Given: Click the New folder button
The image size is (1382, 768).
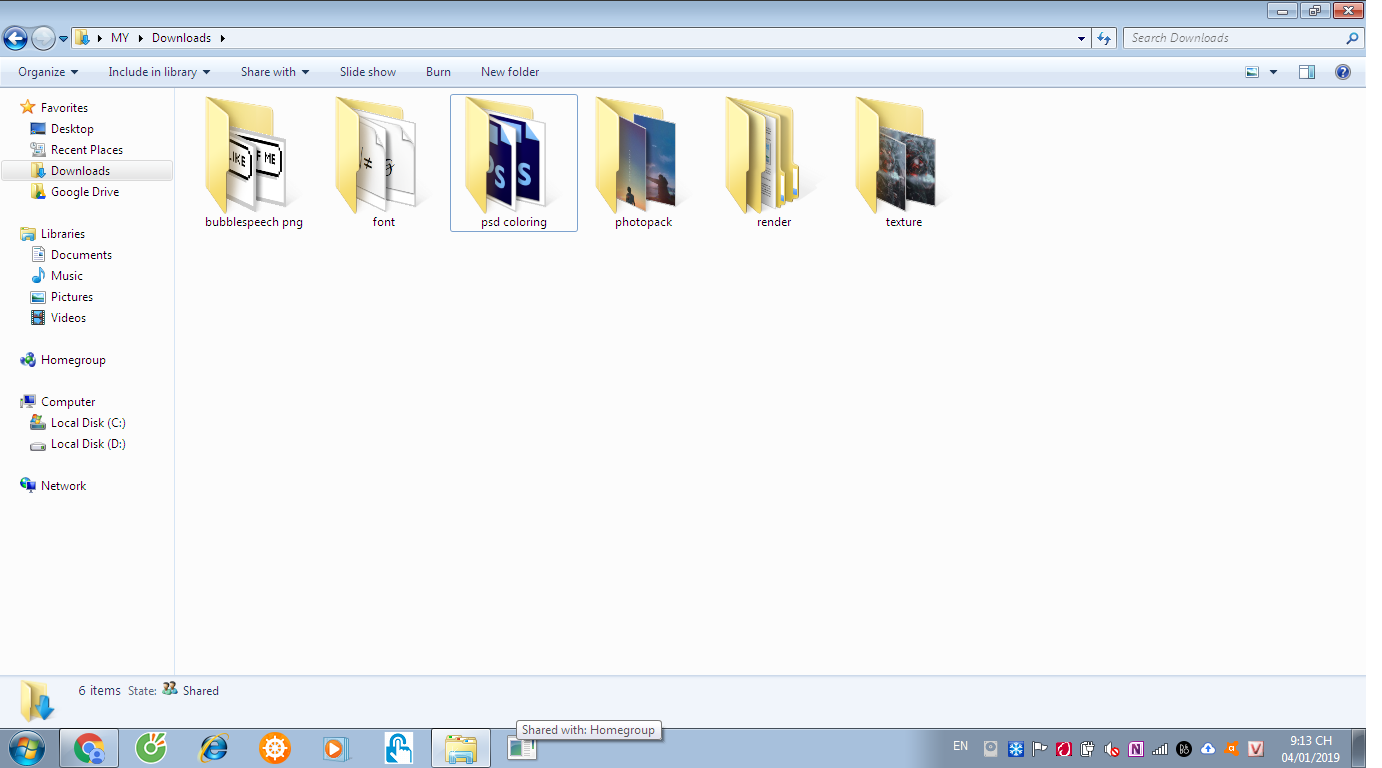Looking at the screenshot, I should [x=510, y=72].
